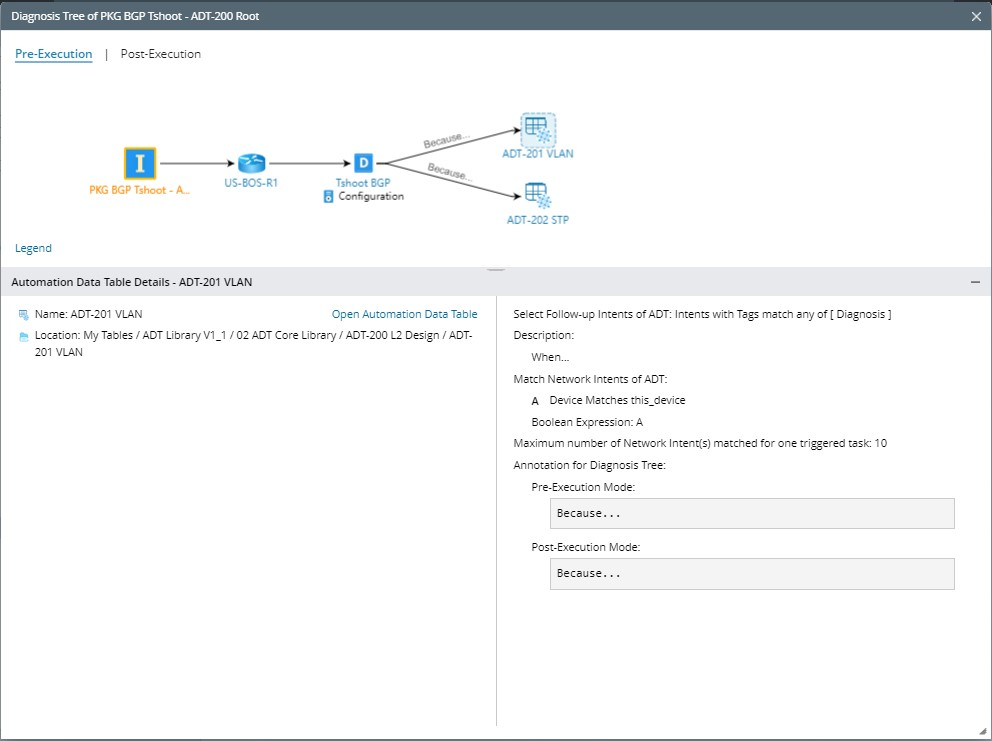Click the Tshoot BGP diagnosis node icon

(363, 162)
